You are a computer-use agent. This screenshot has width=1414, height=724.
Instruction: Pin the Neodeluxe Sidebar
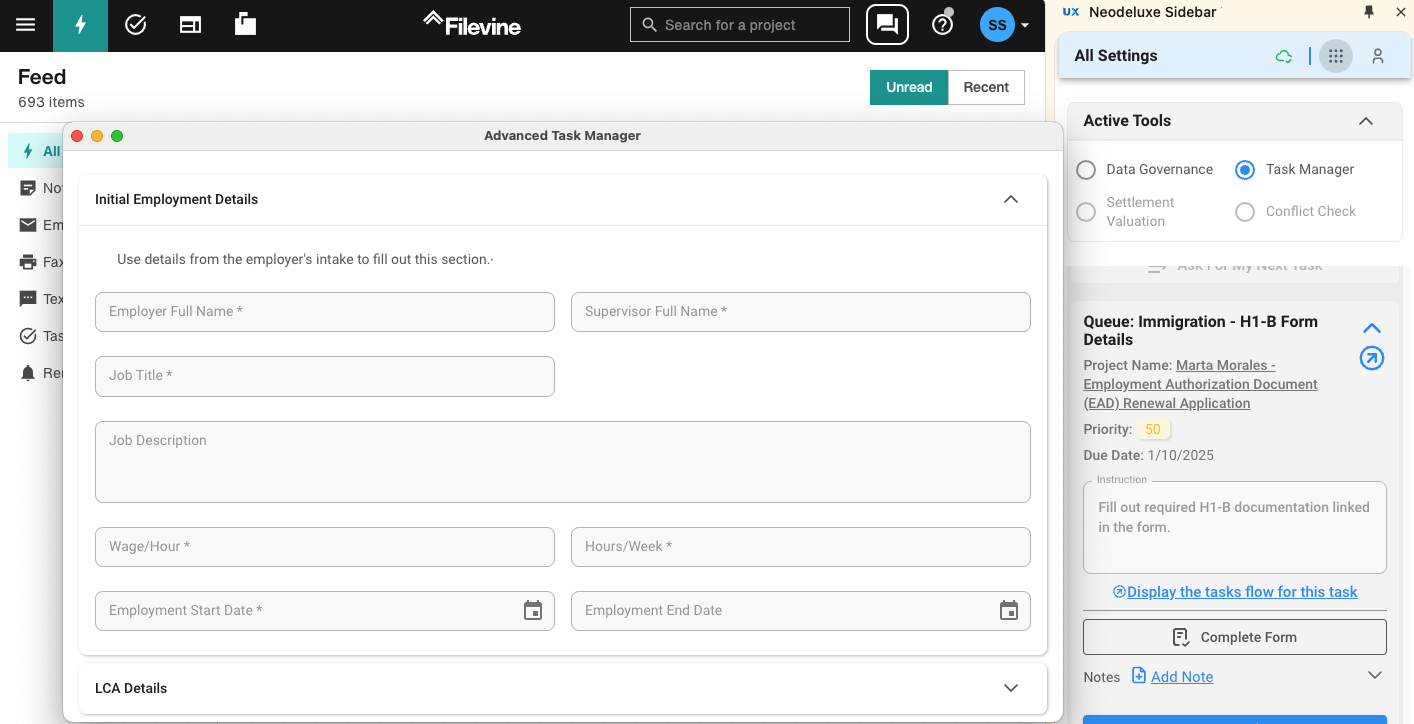pos(1369,12)
